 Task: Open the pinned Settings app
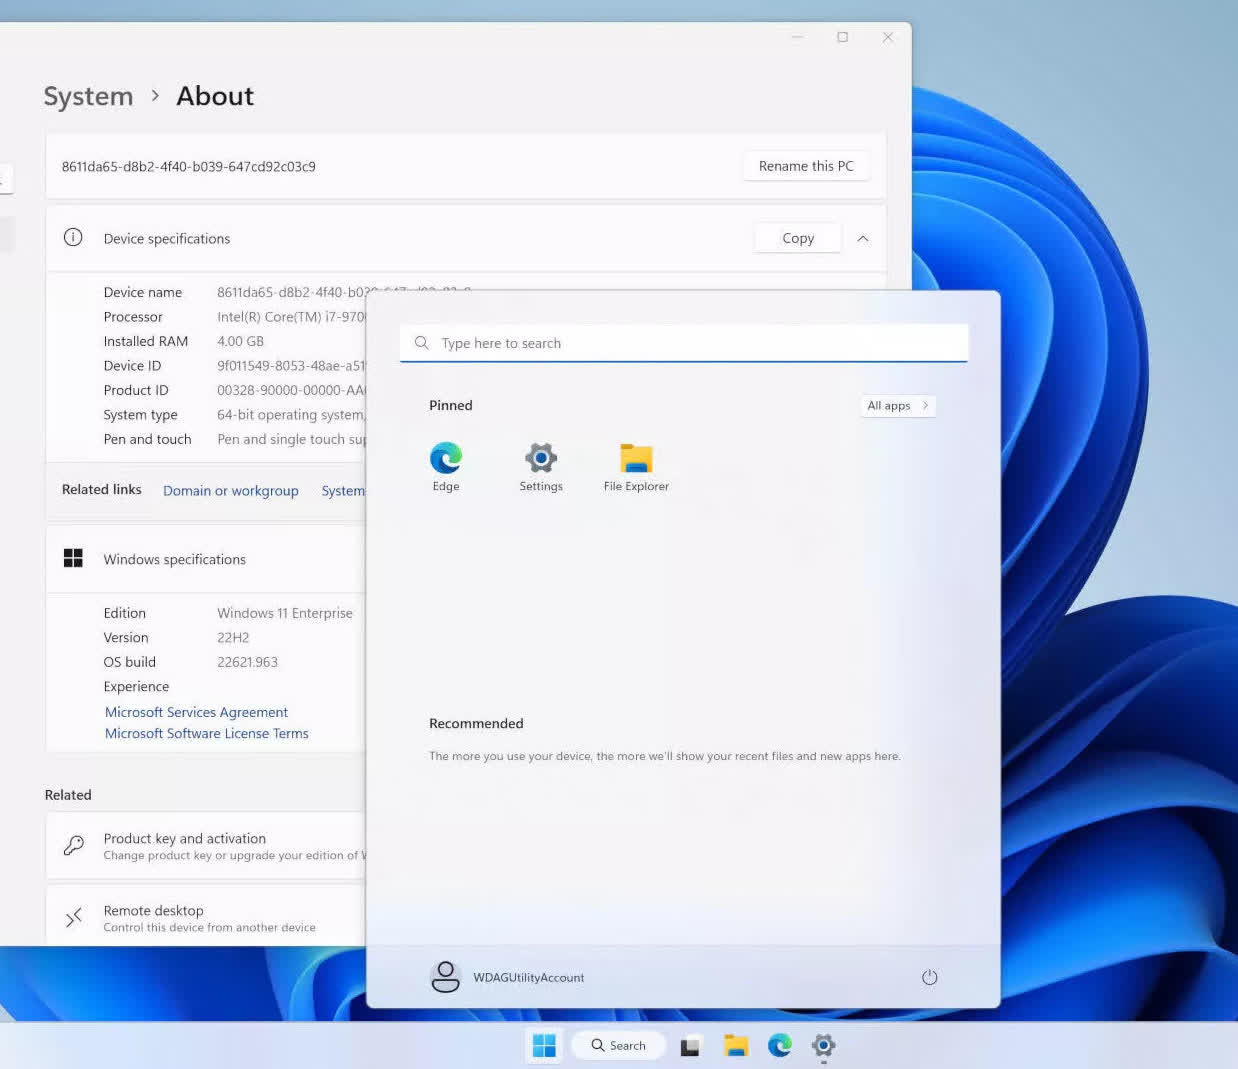(x=541, y=465)
